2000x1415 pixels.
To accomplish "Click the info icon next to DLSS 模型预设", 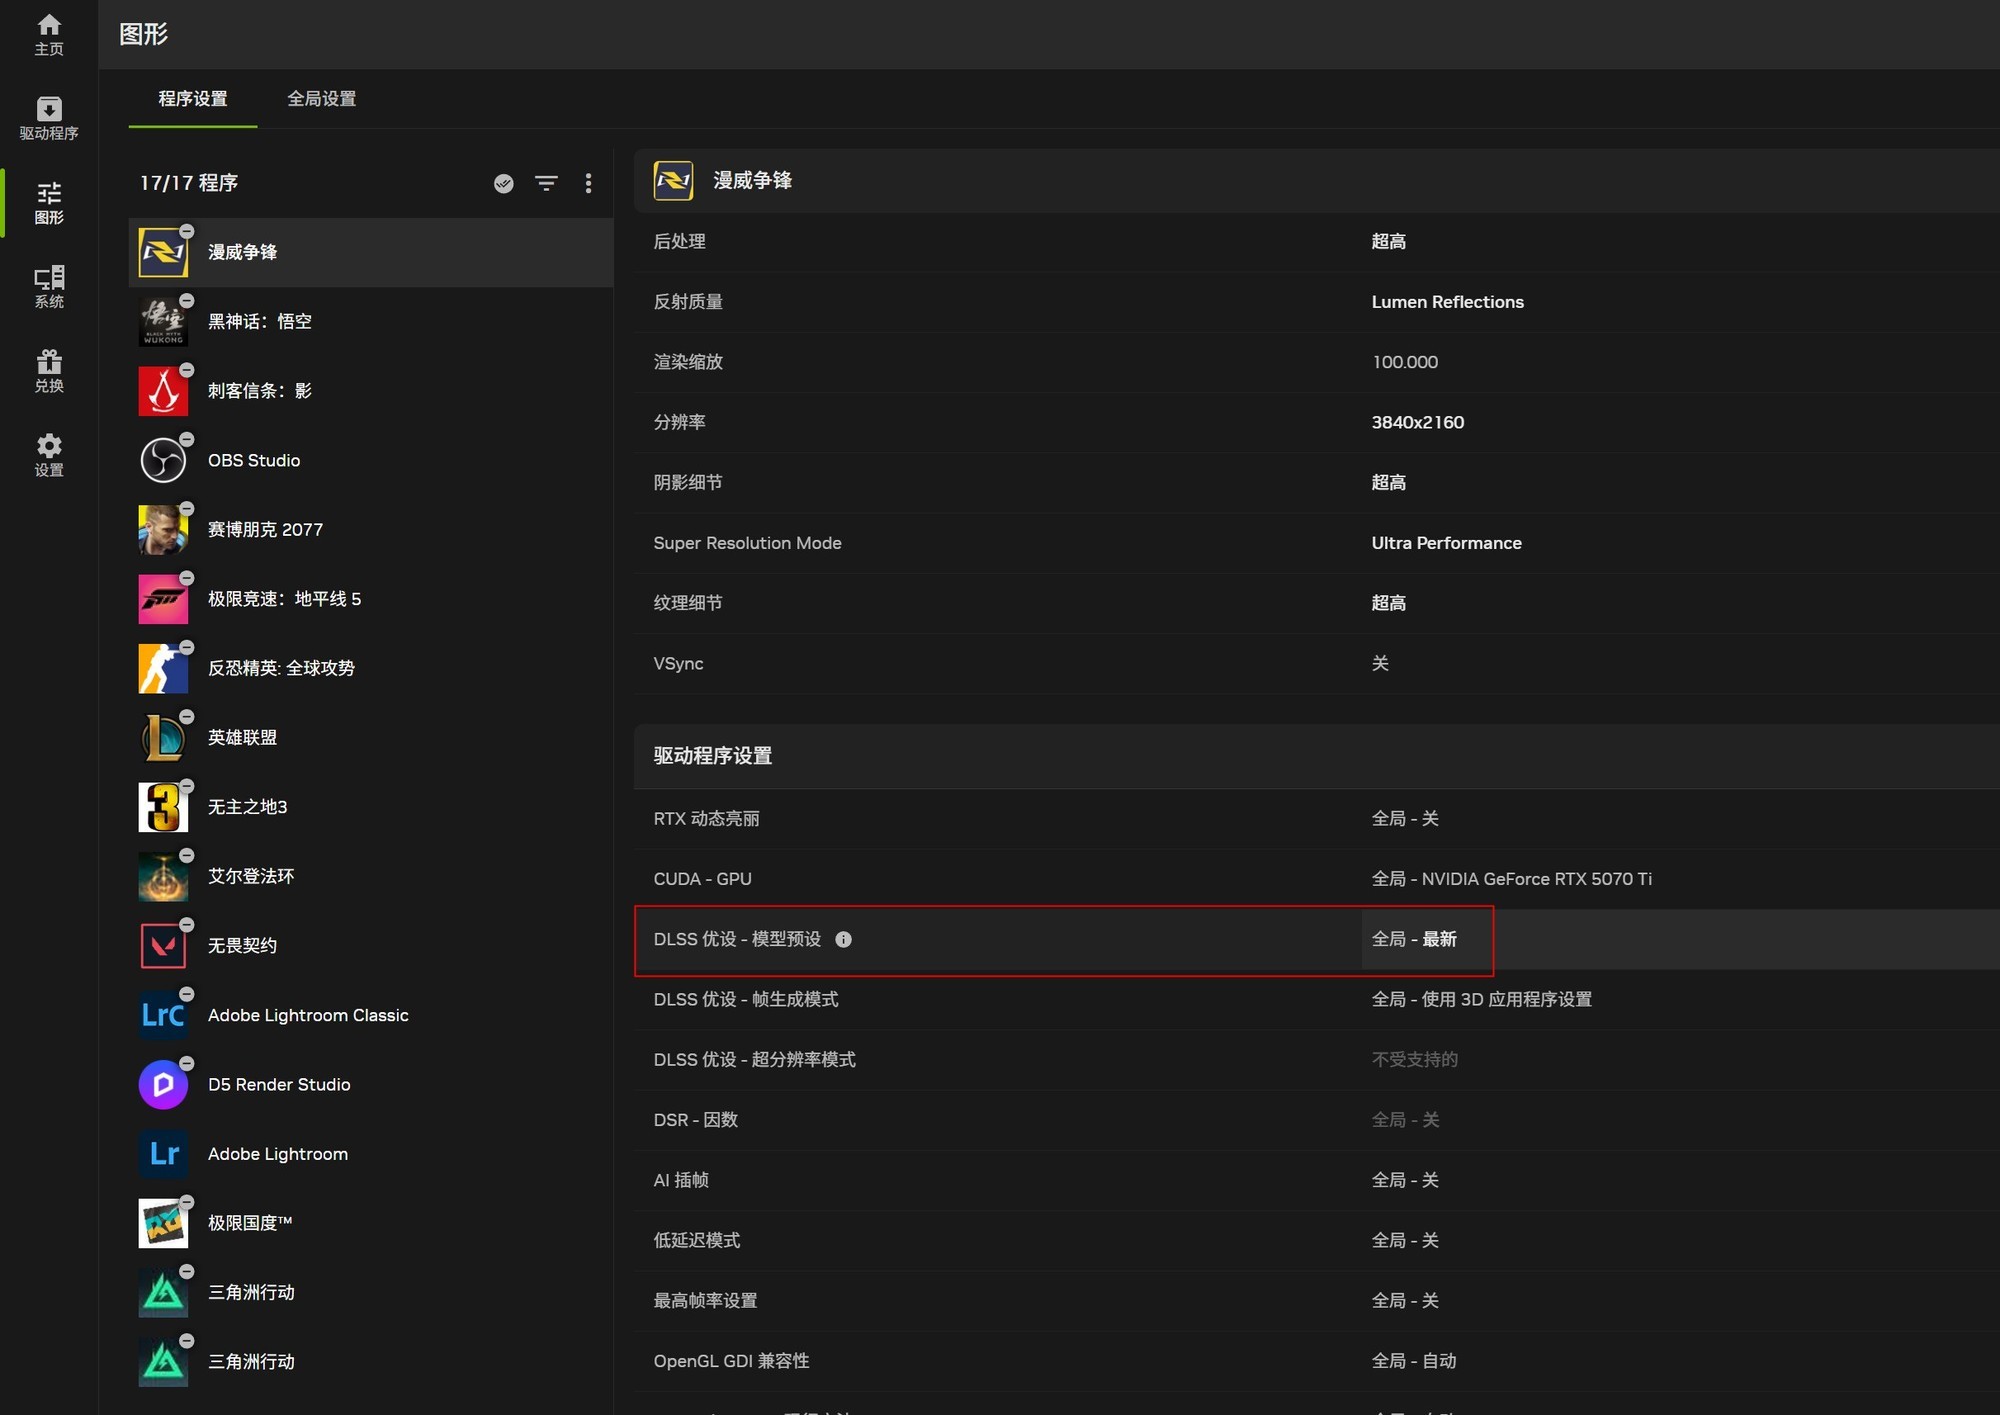I will coord(843,939).
